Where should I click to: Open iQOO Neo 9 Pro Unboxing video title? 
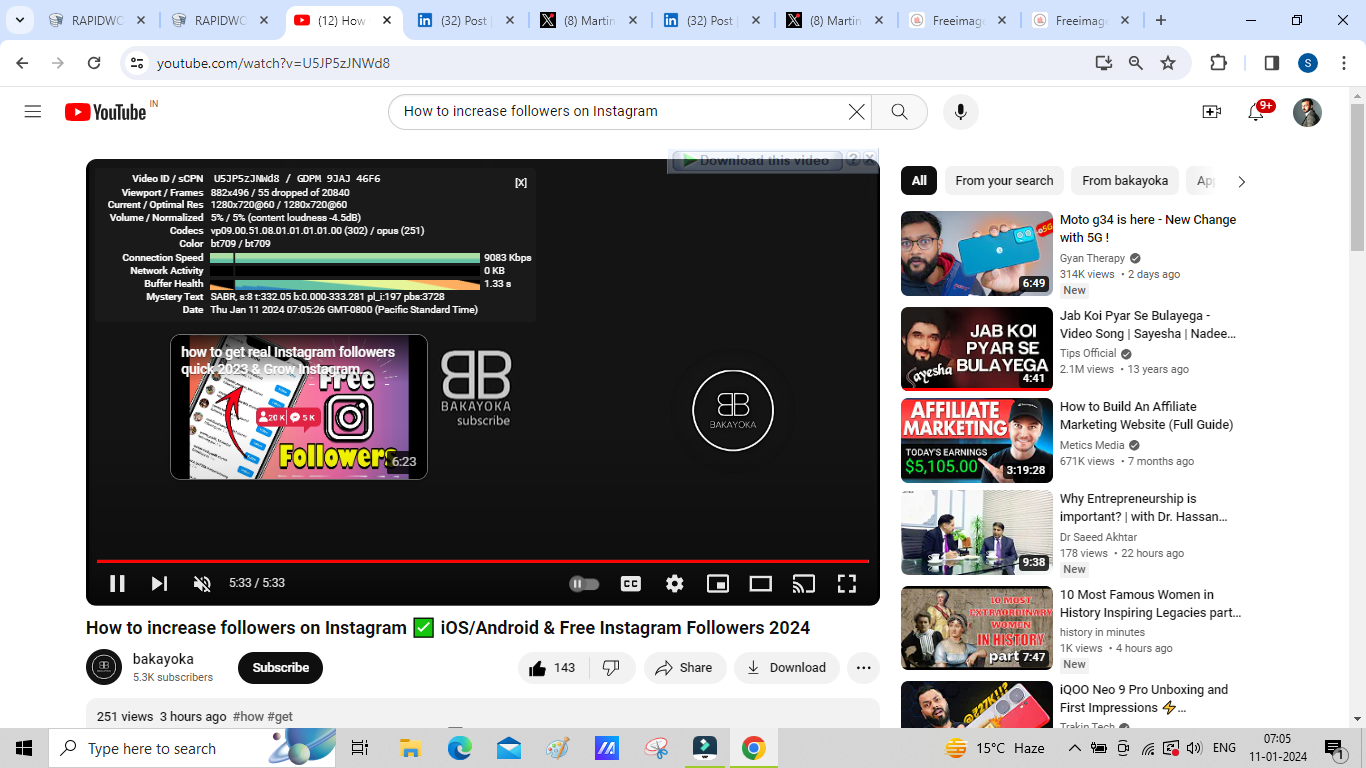click(x=1144, y=699)
